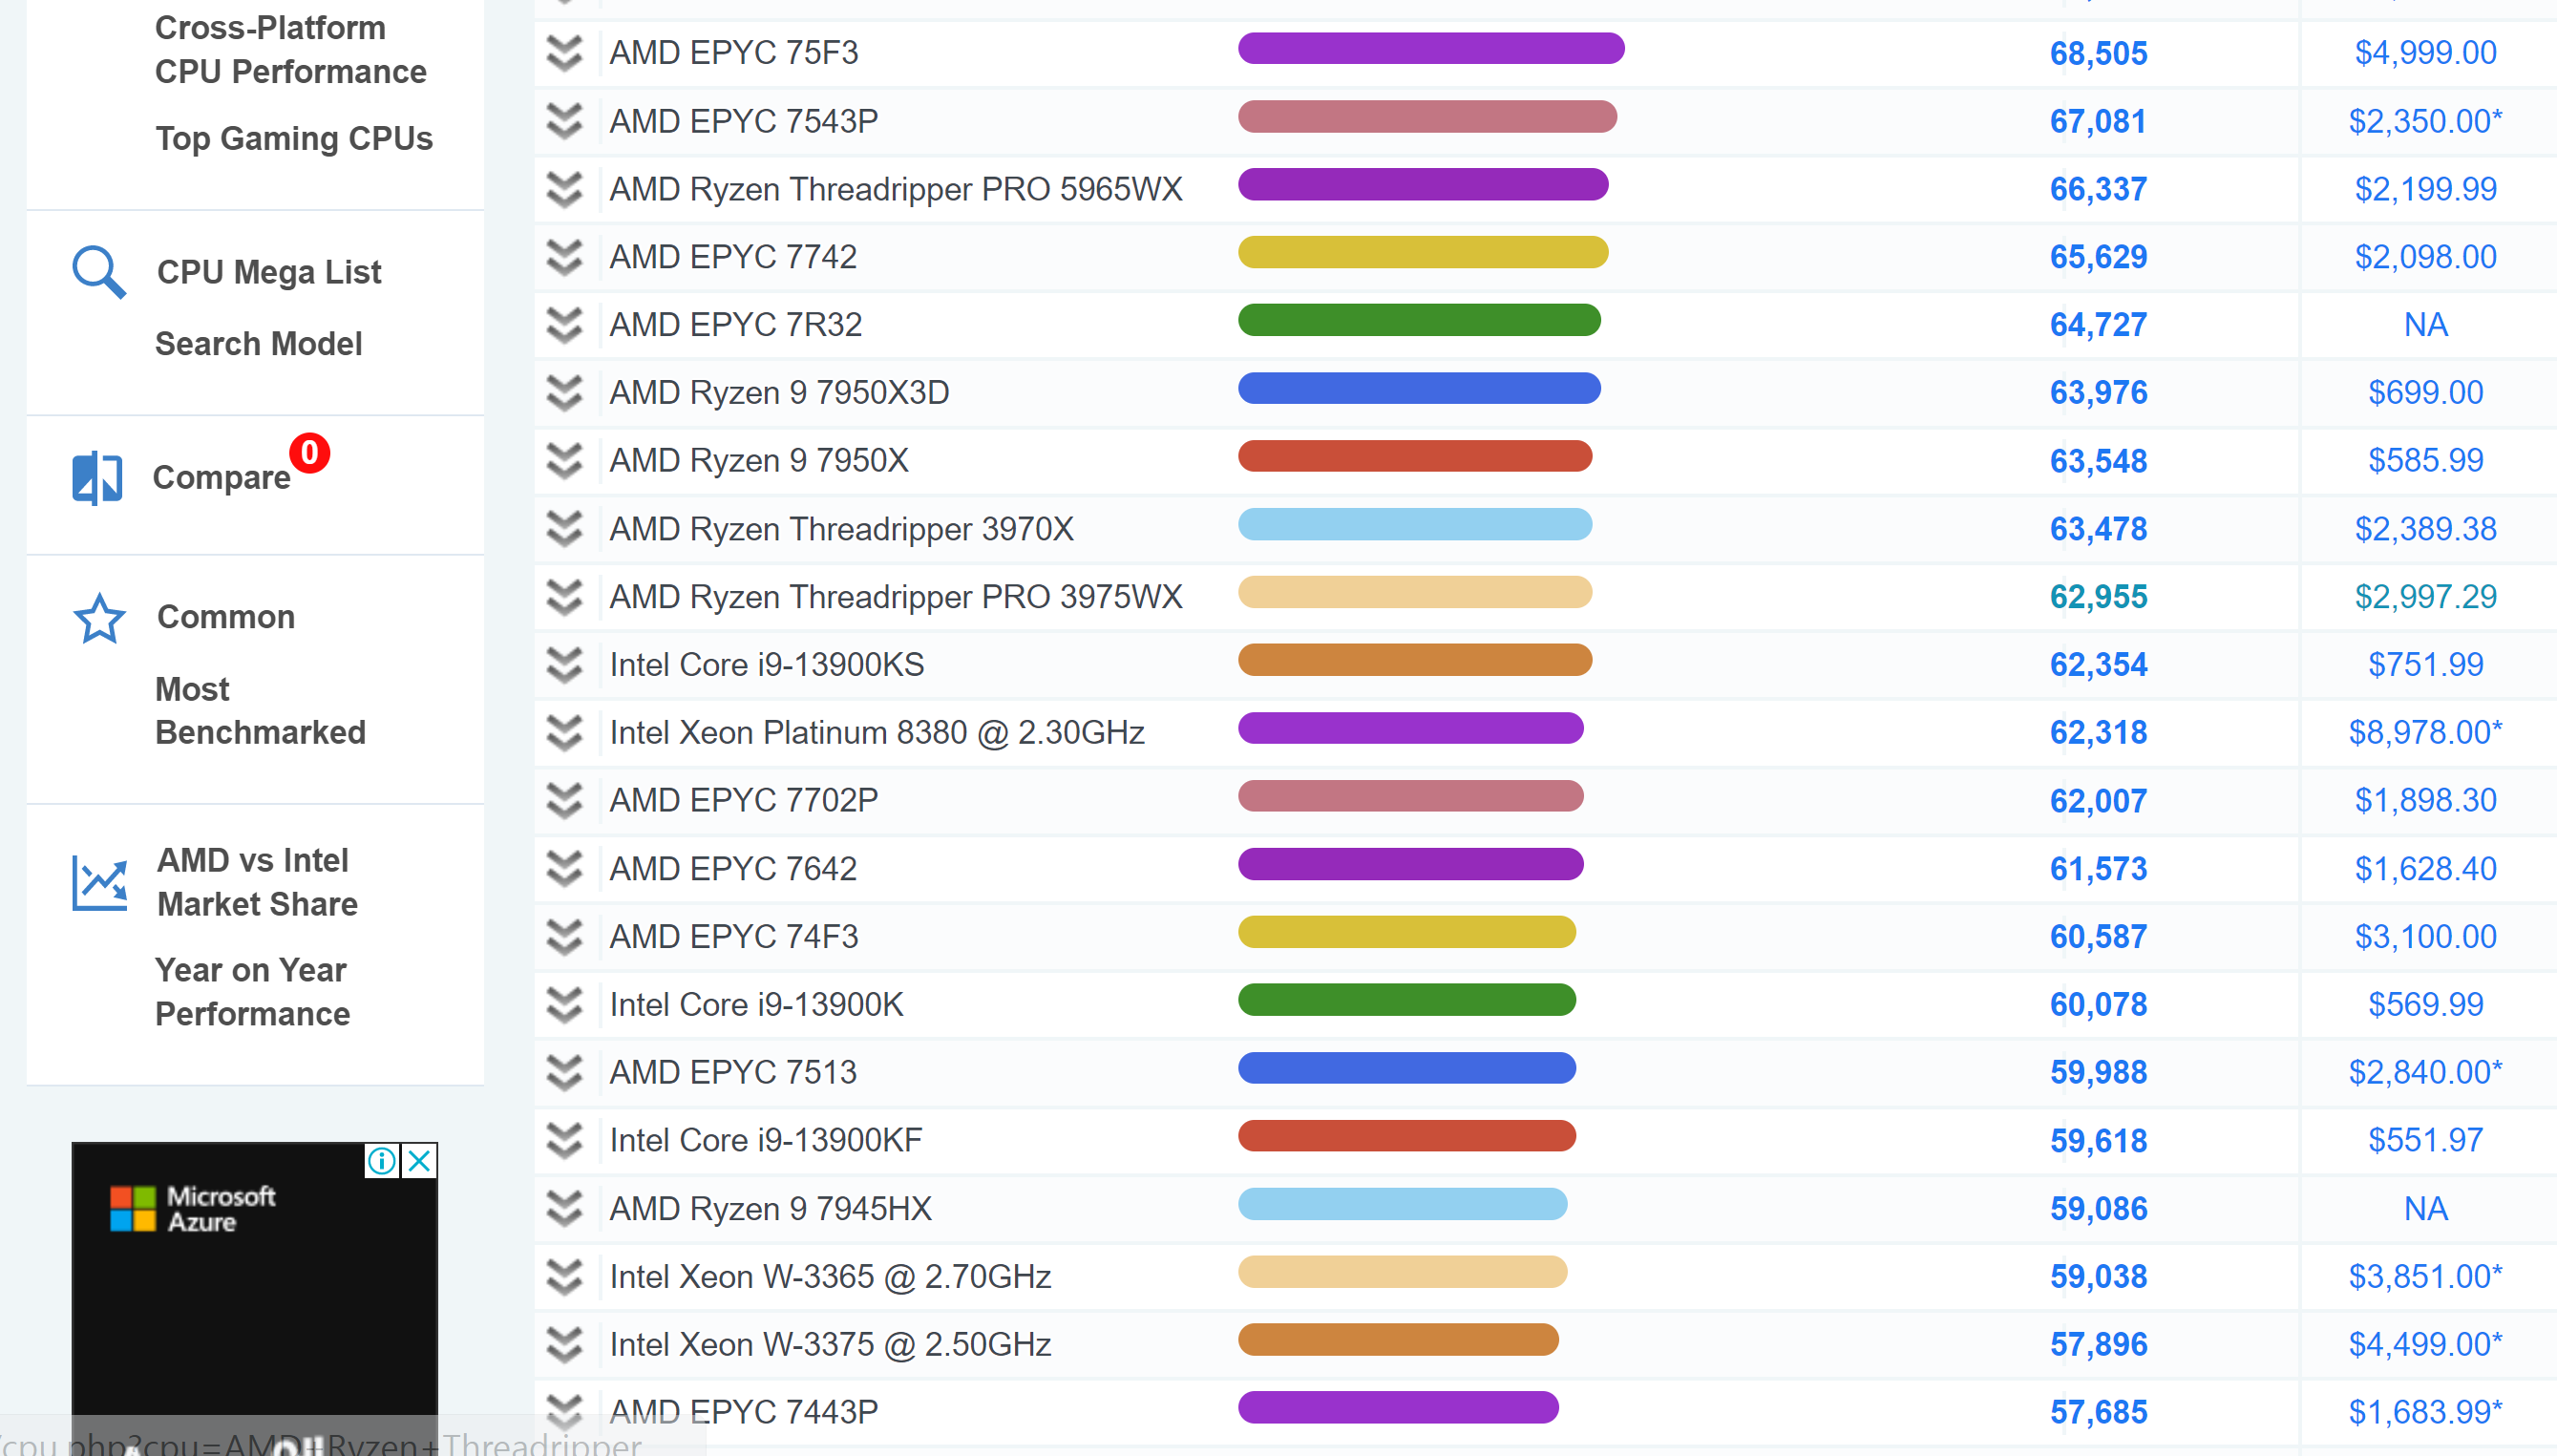Open the ad info icon
The width and height of the screenshot is (2557, 1456).
pos(382,1161)
